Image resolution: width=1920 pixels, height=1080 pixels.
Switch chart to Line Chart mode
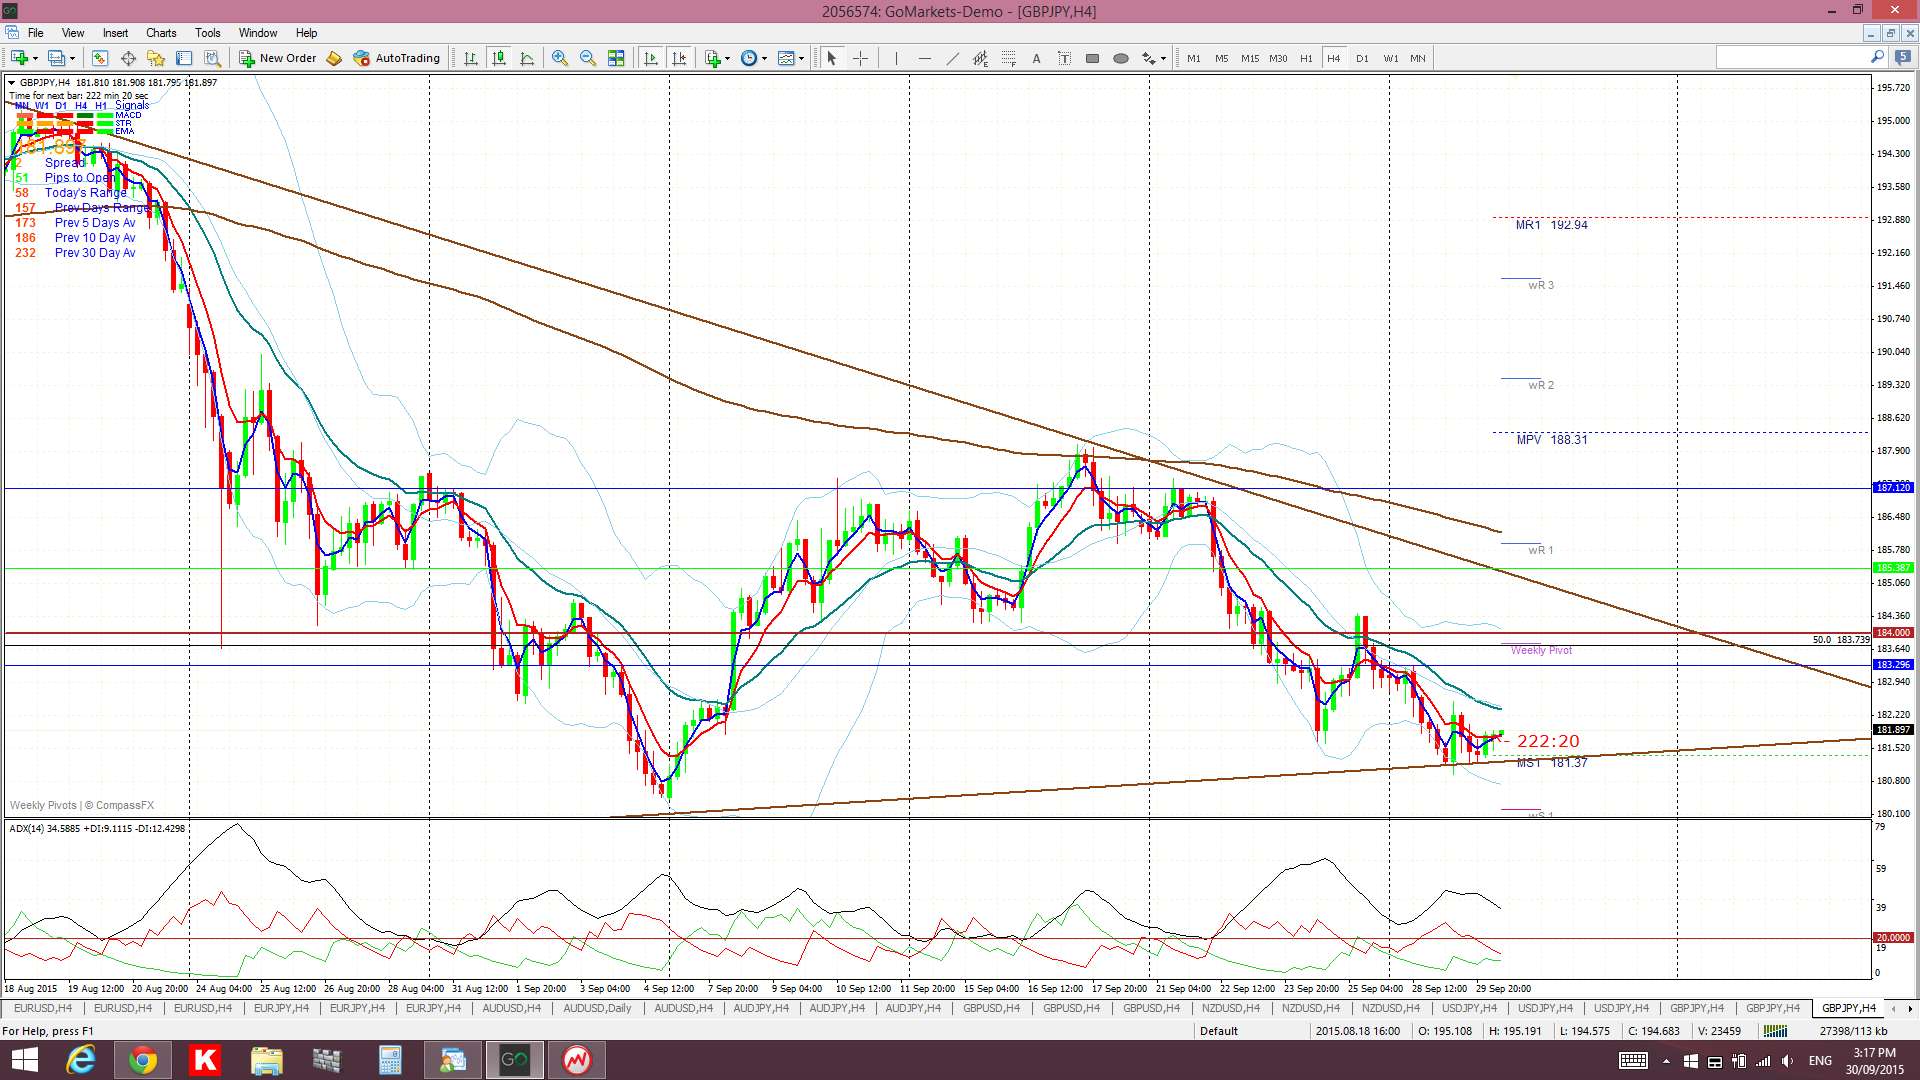(x=527, y=58)
